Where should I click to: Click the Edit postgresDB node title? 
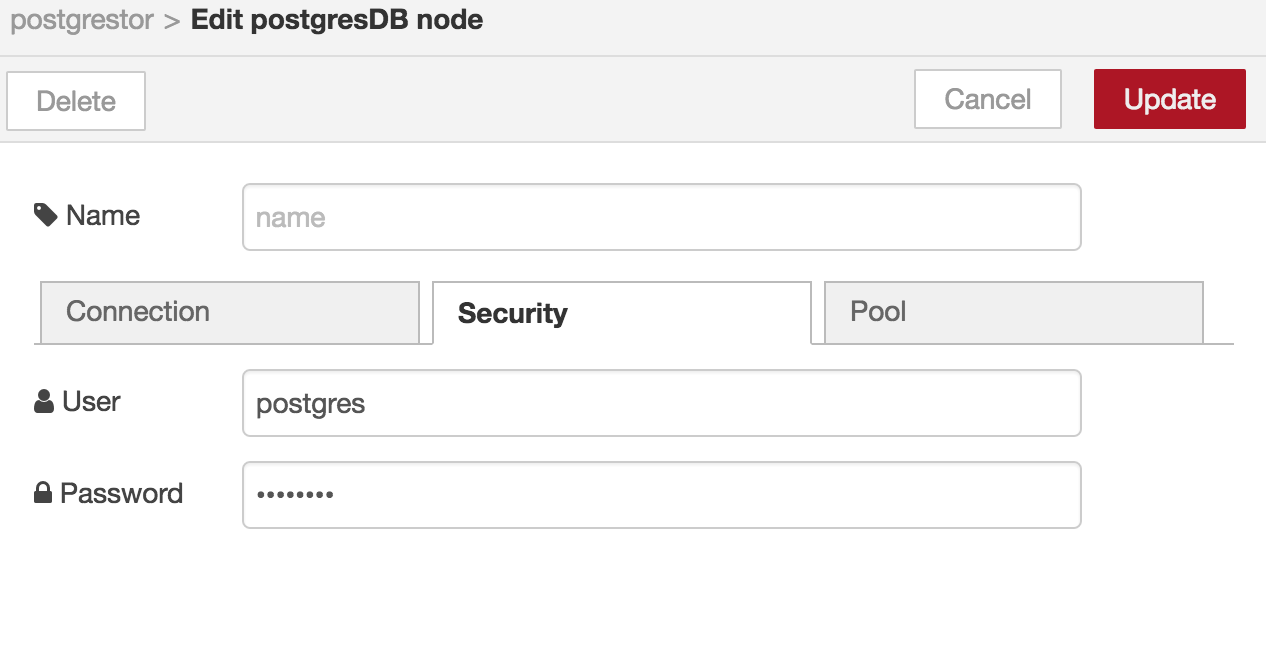pos(337,20)
